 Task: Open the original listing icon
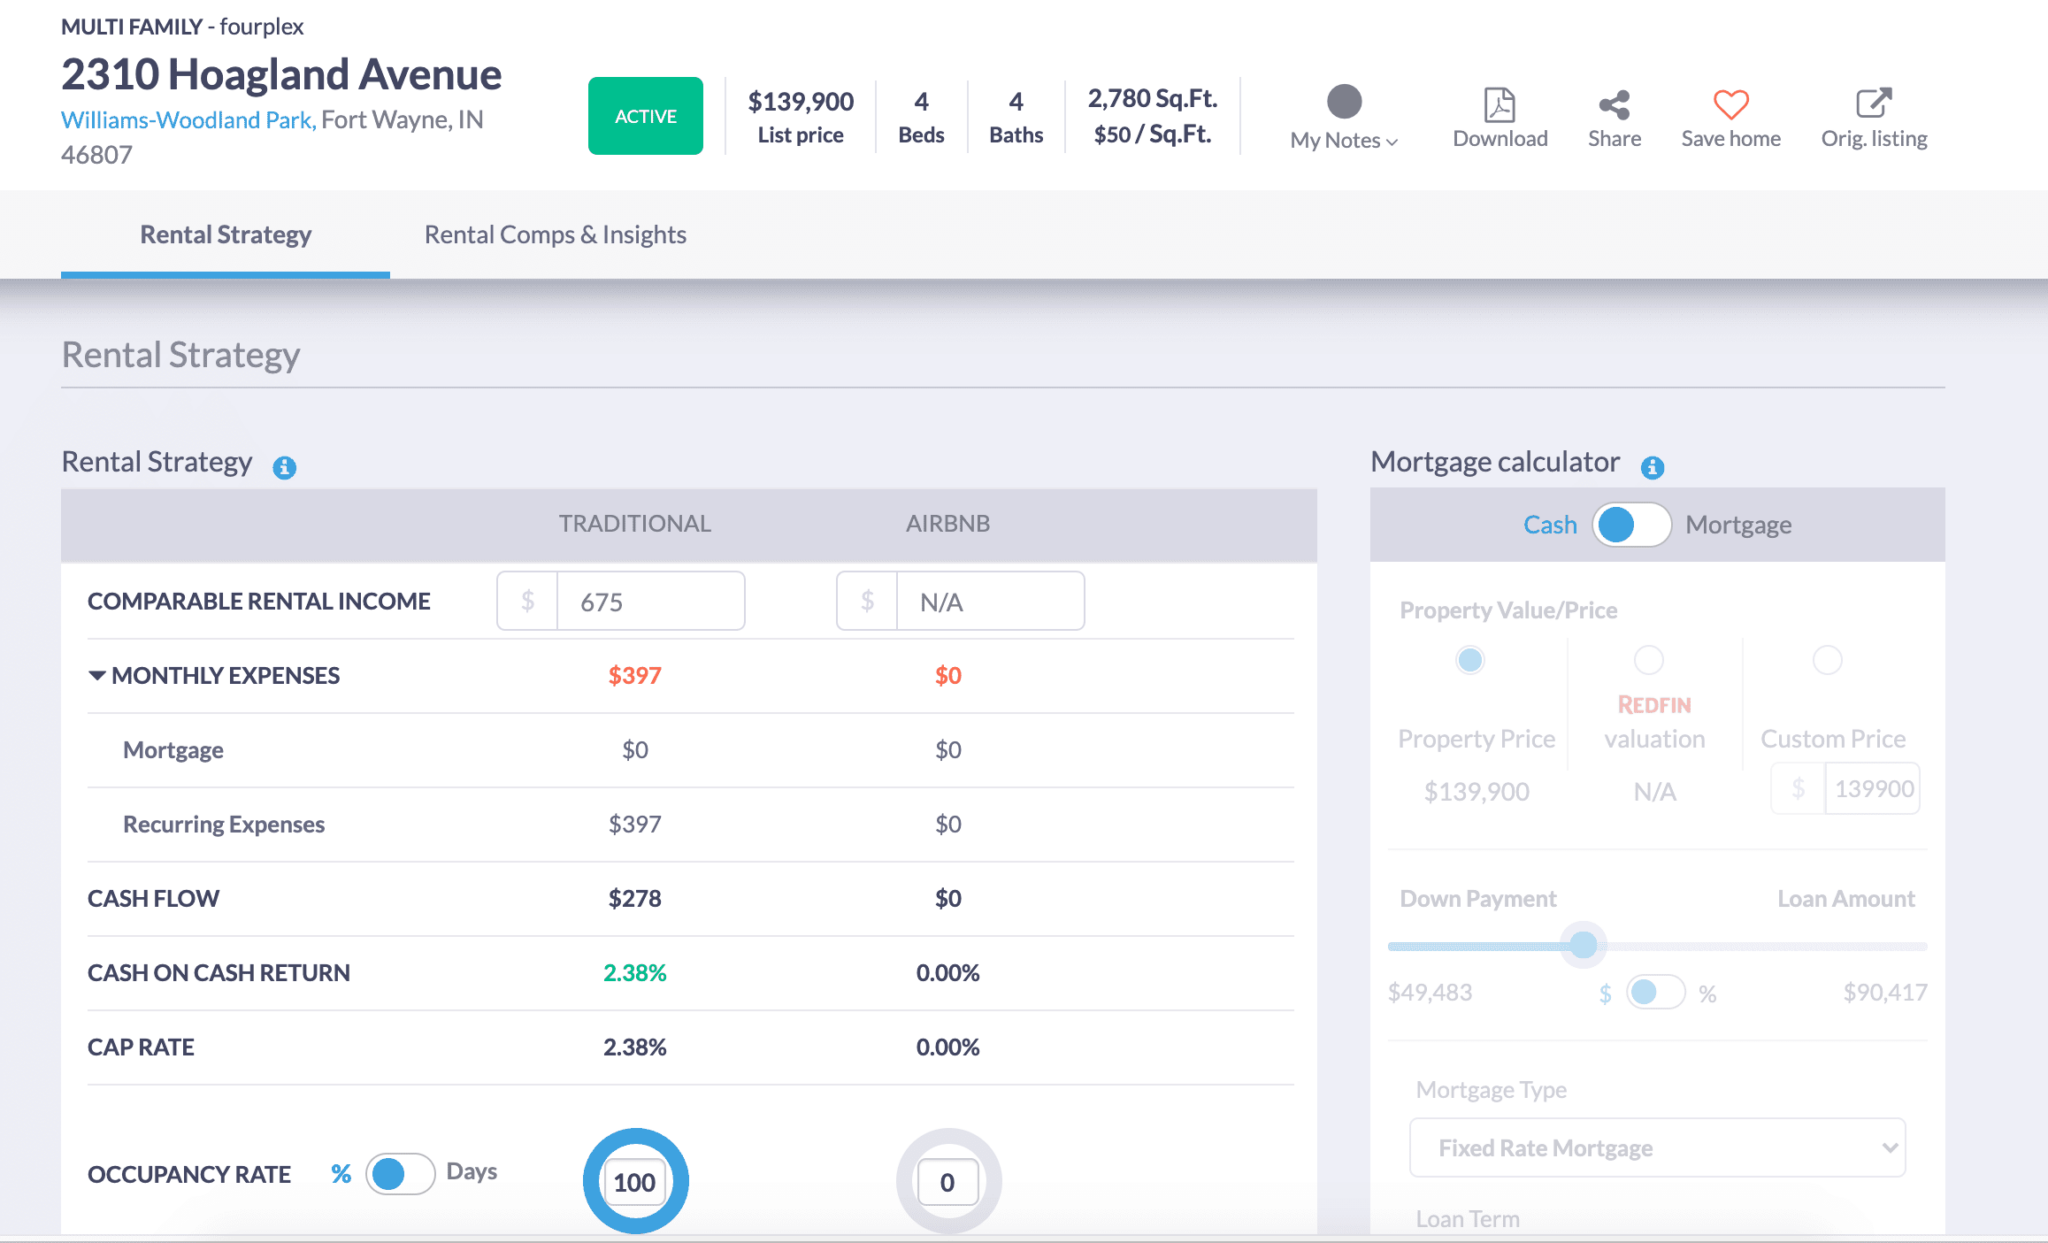(x=1873, y=103)
